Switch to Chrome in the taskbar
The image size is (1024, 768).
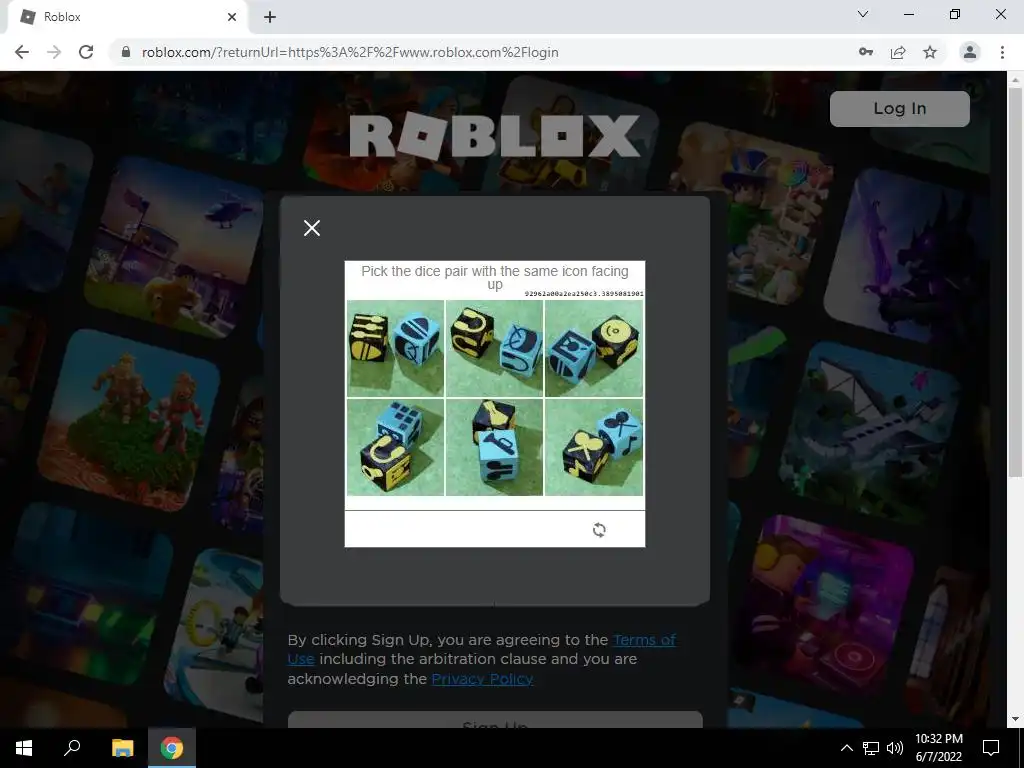click(x=172, y=748)
